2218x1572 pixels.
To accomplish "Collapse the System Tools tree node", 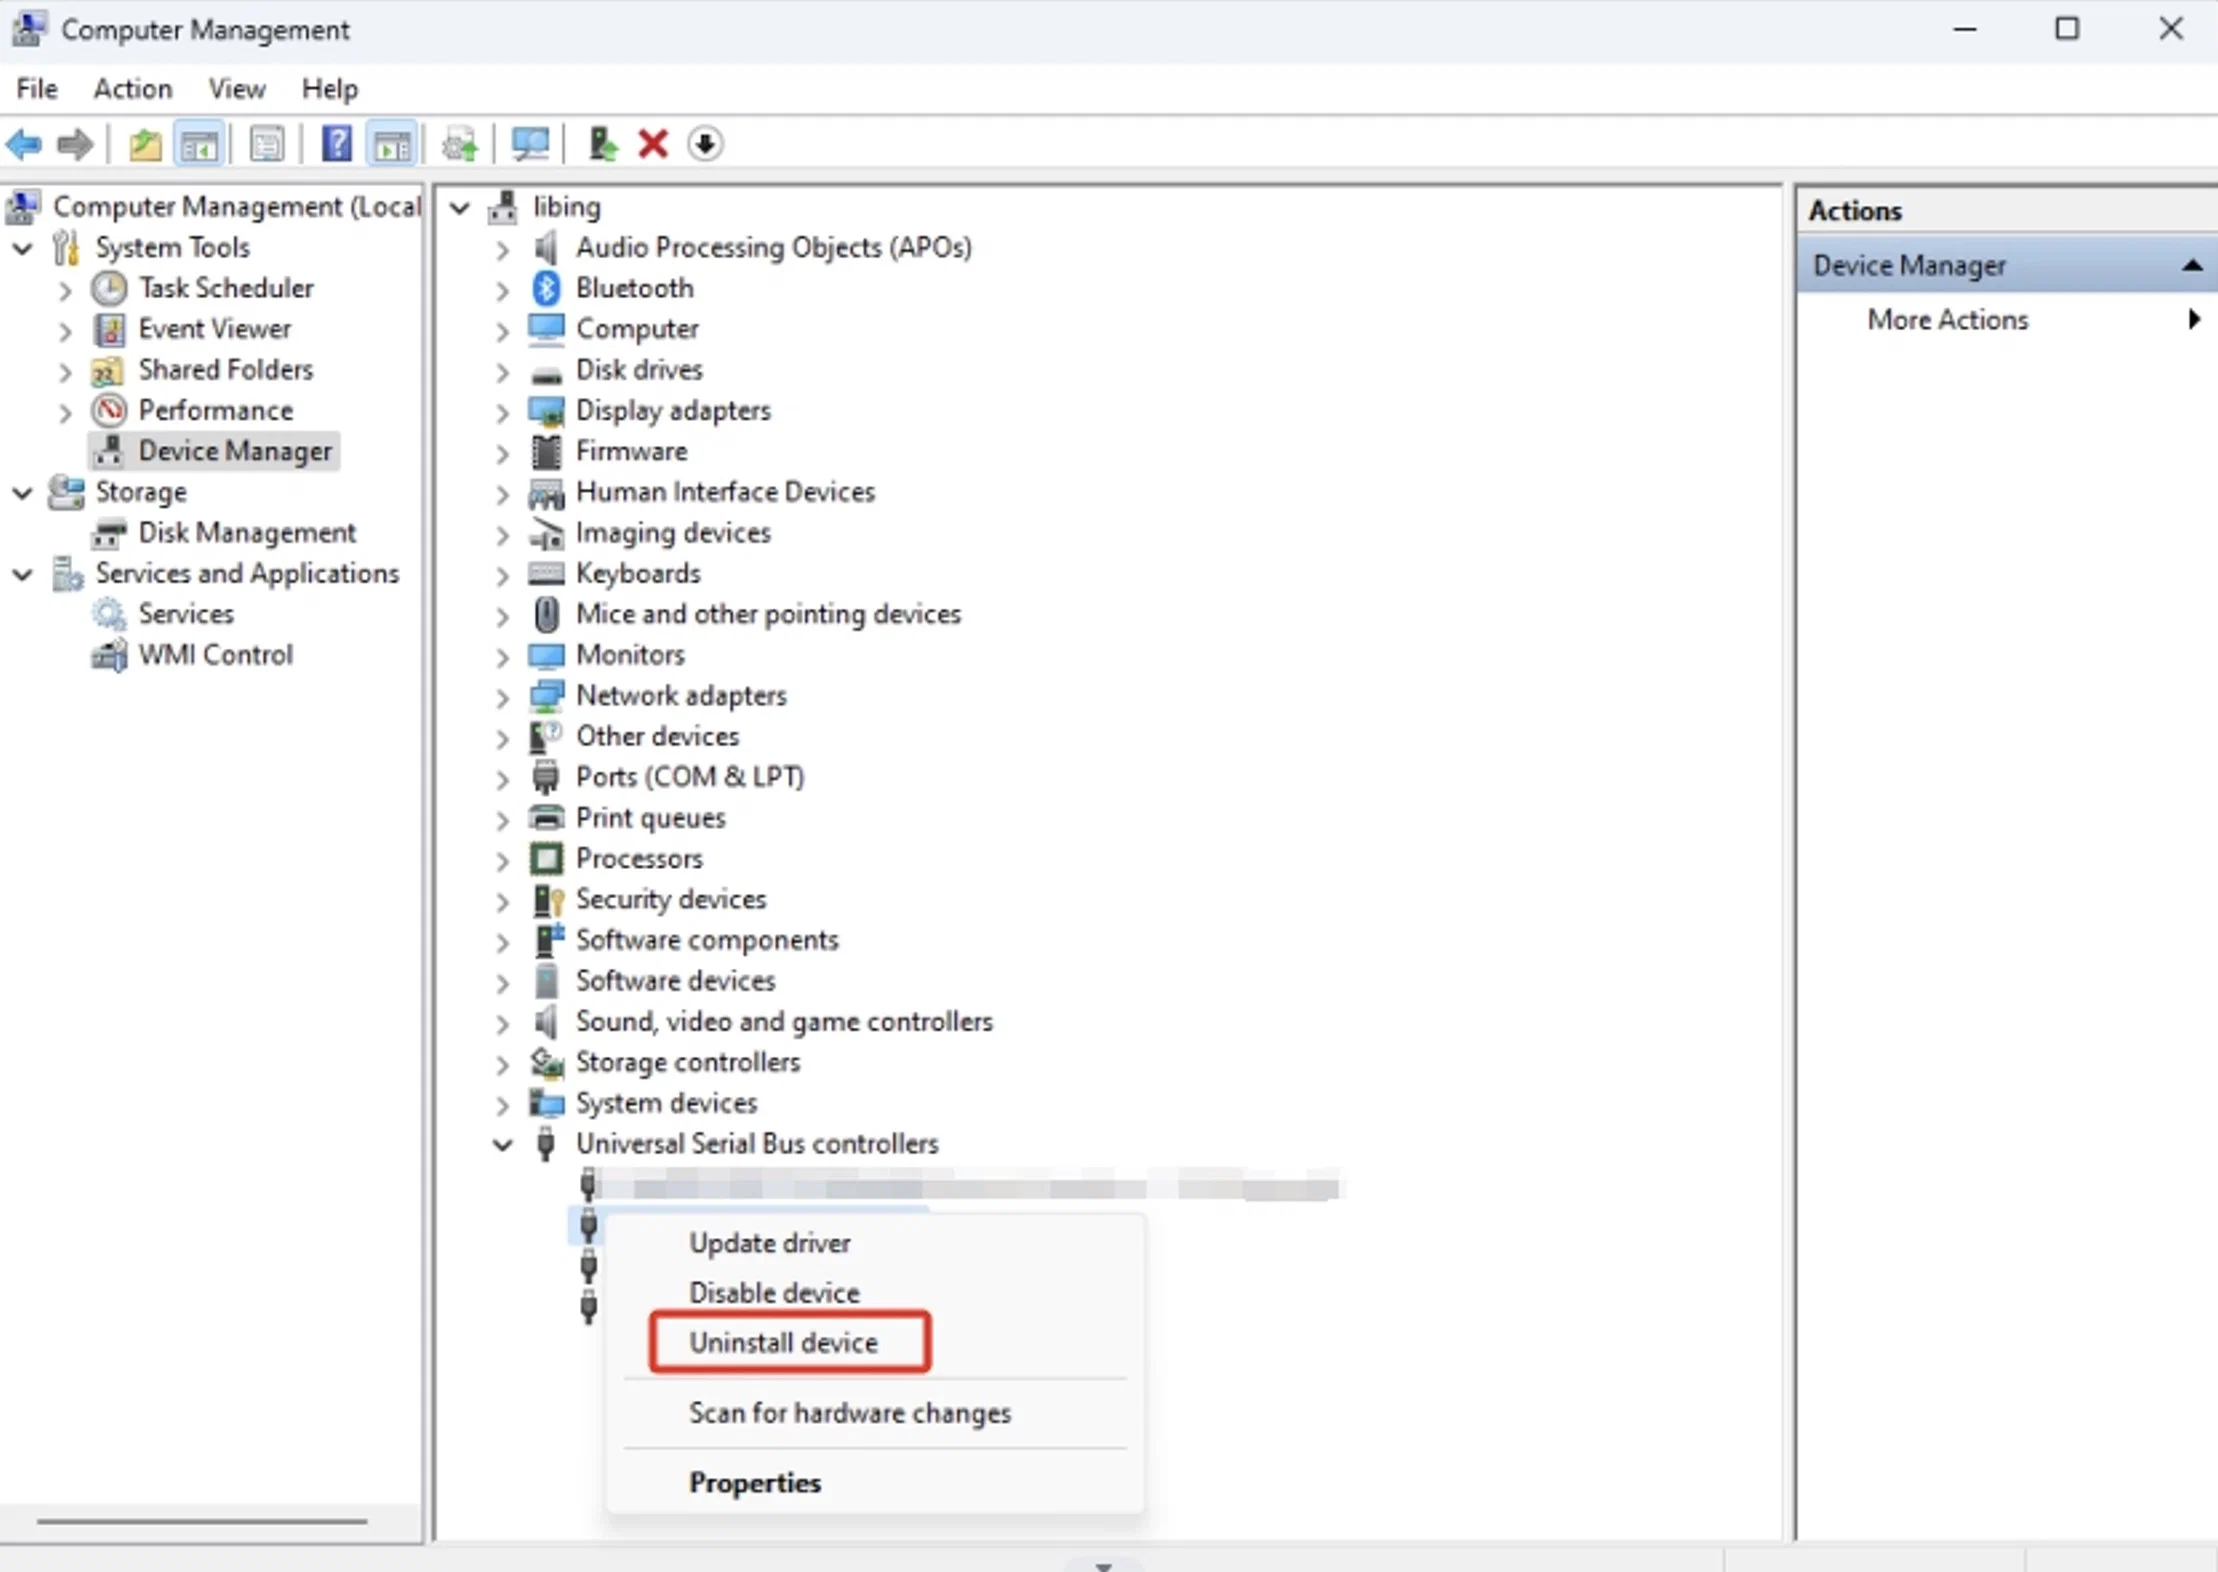I will point(23,248).
